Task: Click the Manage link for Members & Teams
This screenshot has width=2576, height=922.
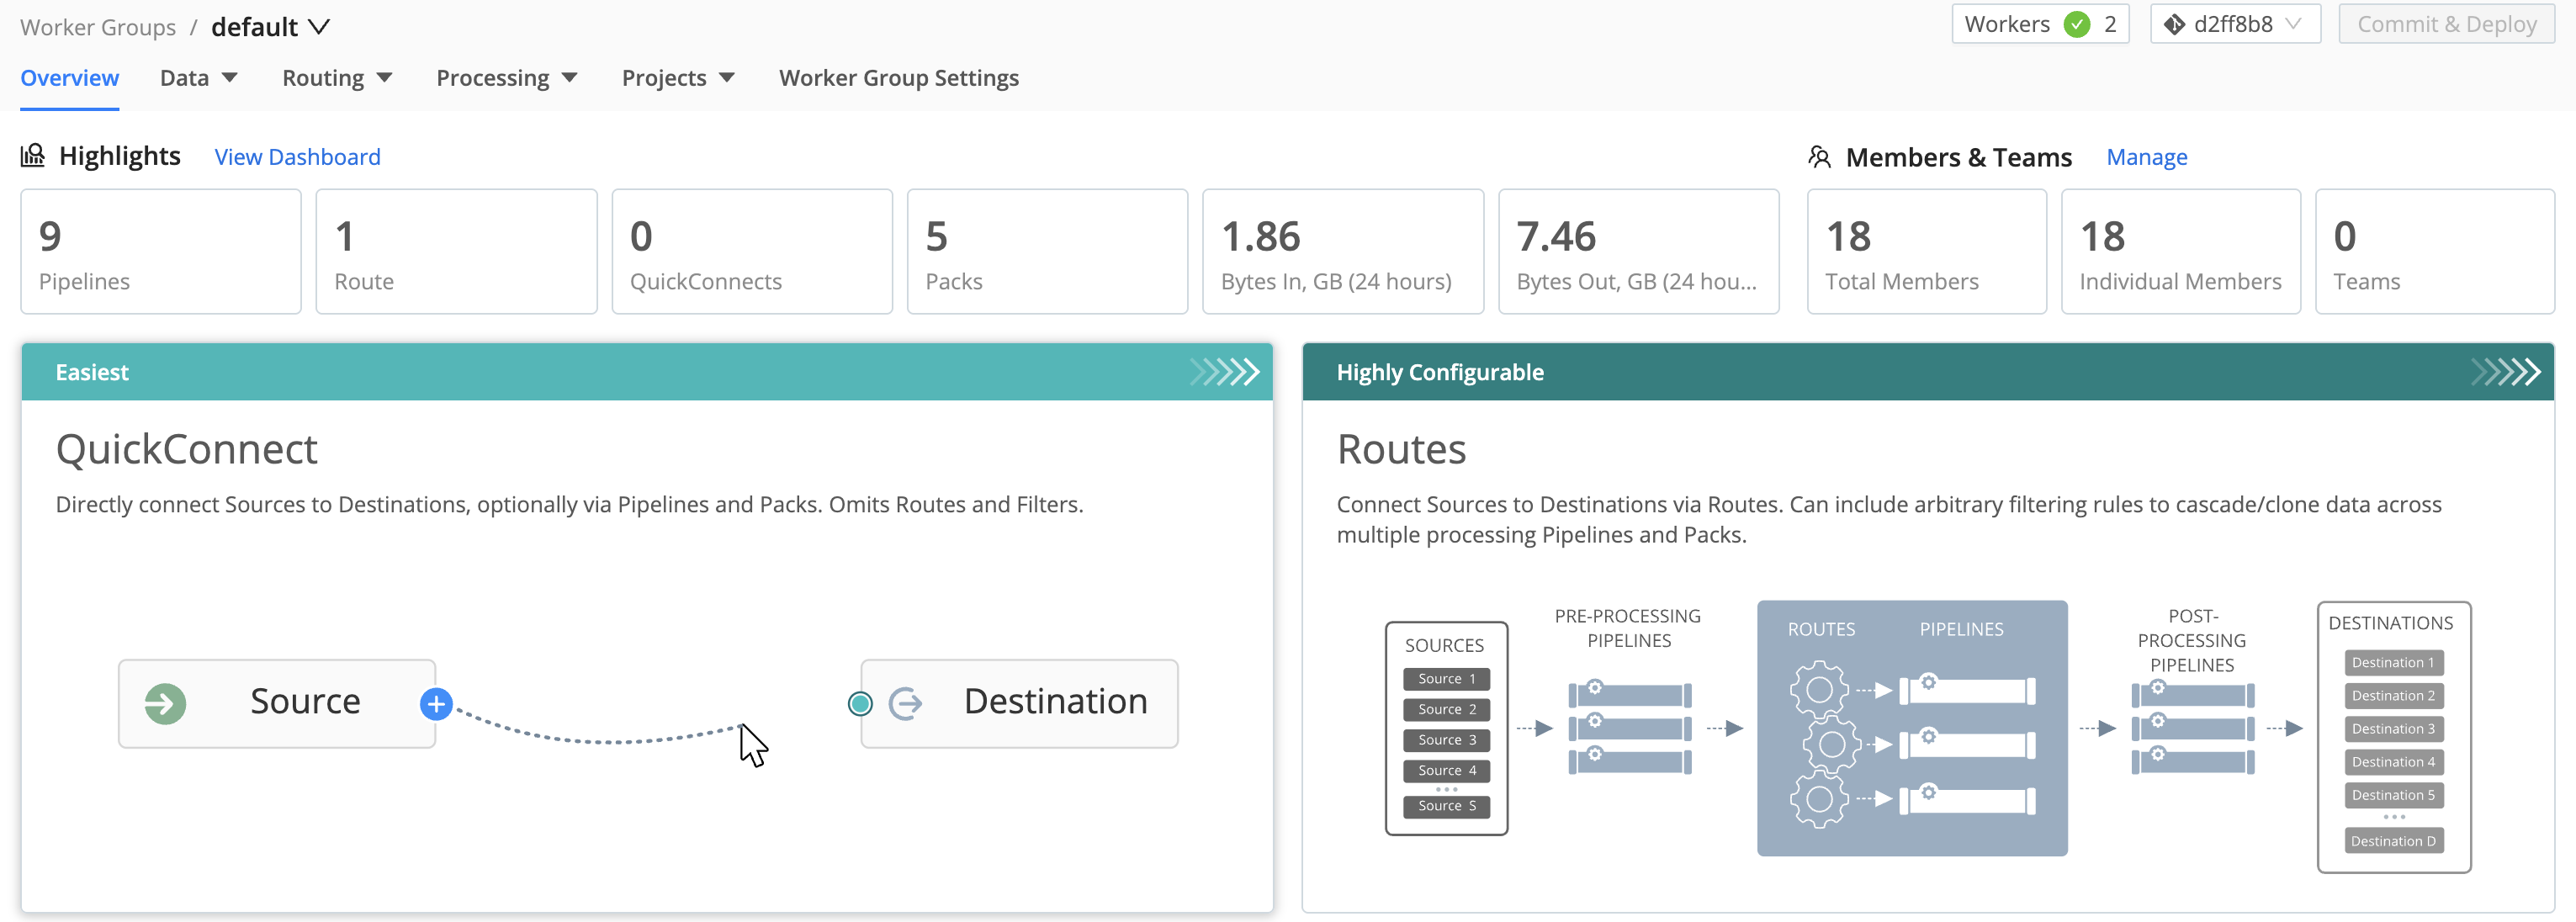Action: coord(2146,157)
